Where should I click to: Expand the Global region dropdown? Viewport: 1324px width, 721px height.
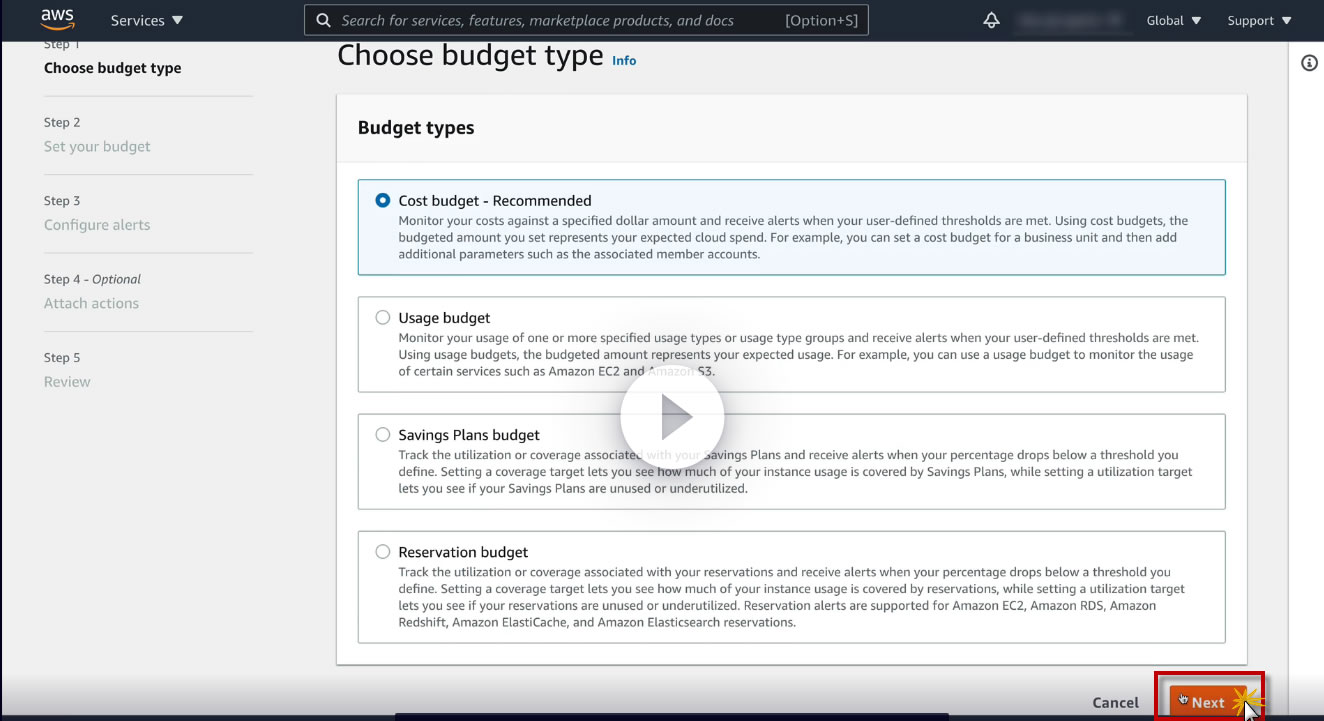click(x=1173, y=20)
